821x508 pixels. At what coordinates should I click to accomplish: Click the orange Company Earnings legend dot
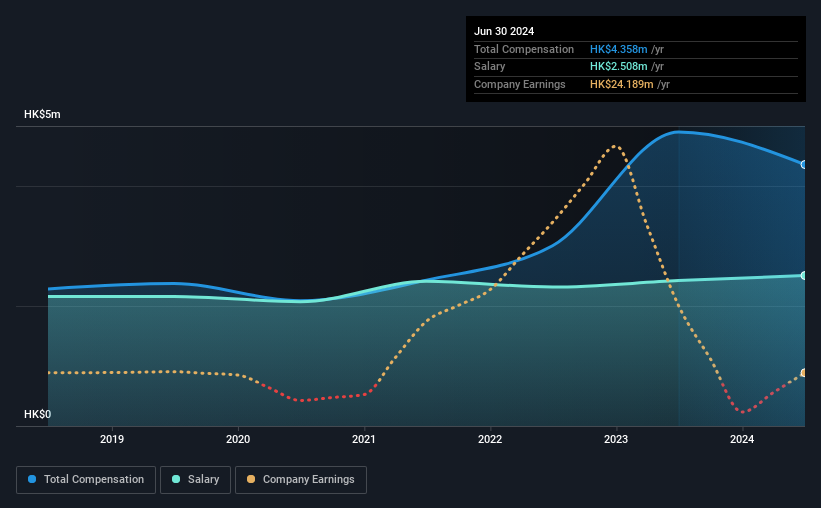pos(251,479)
